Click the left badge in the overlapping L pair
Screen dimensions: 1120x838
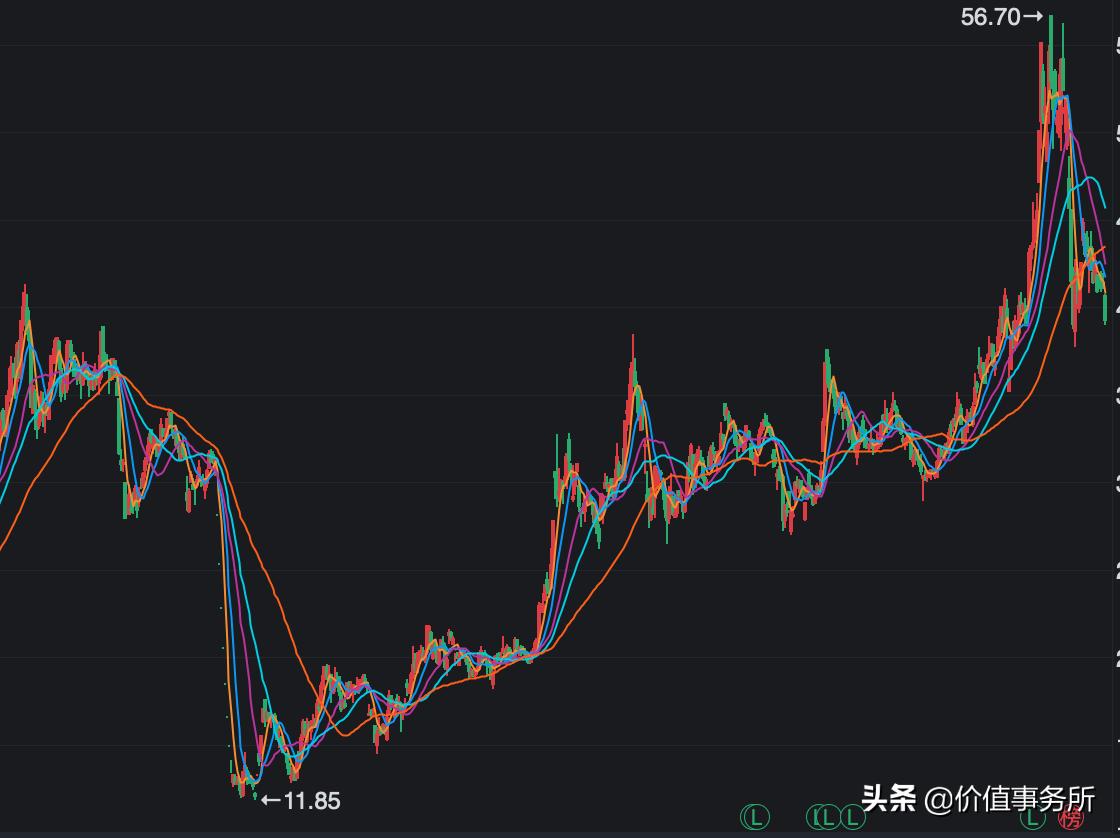click(x=819, y=817)
